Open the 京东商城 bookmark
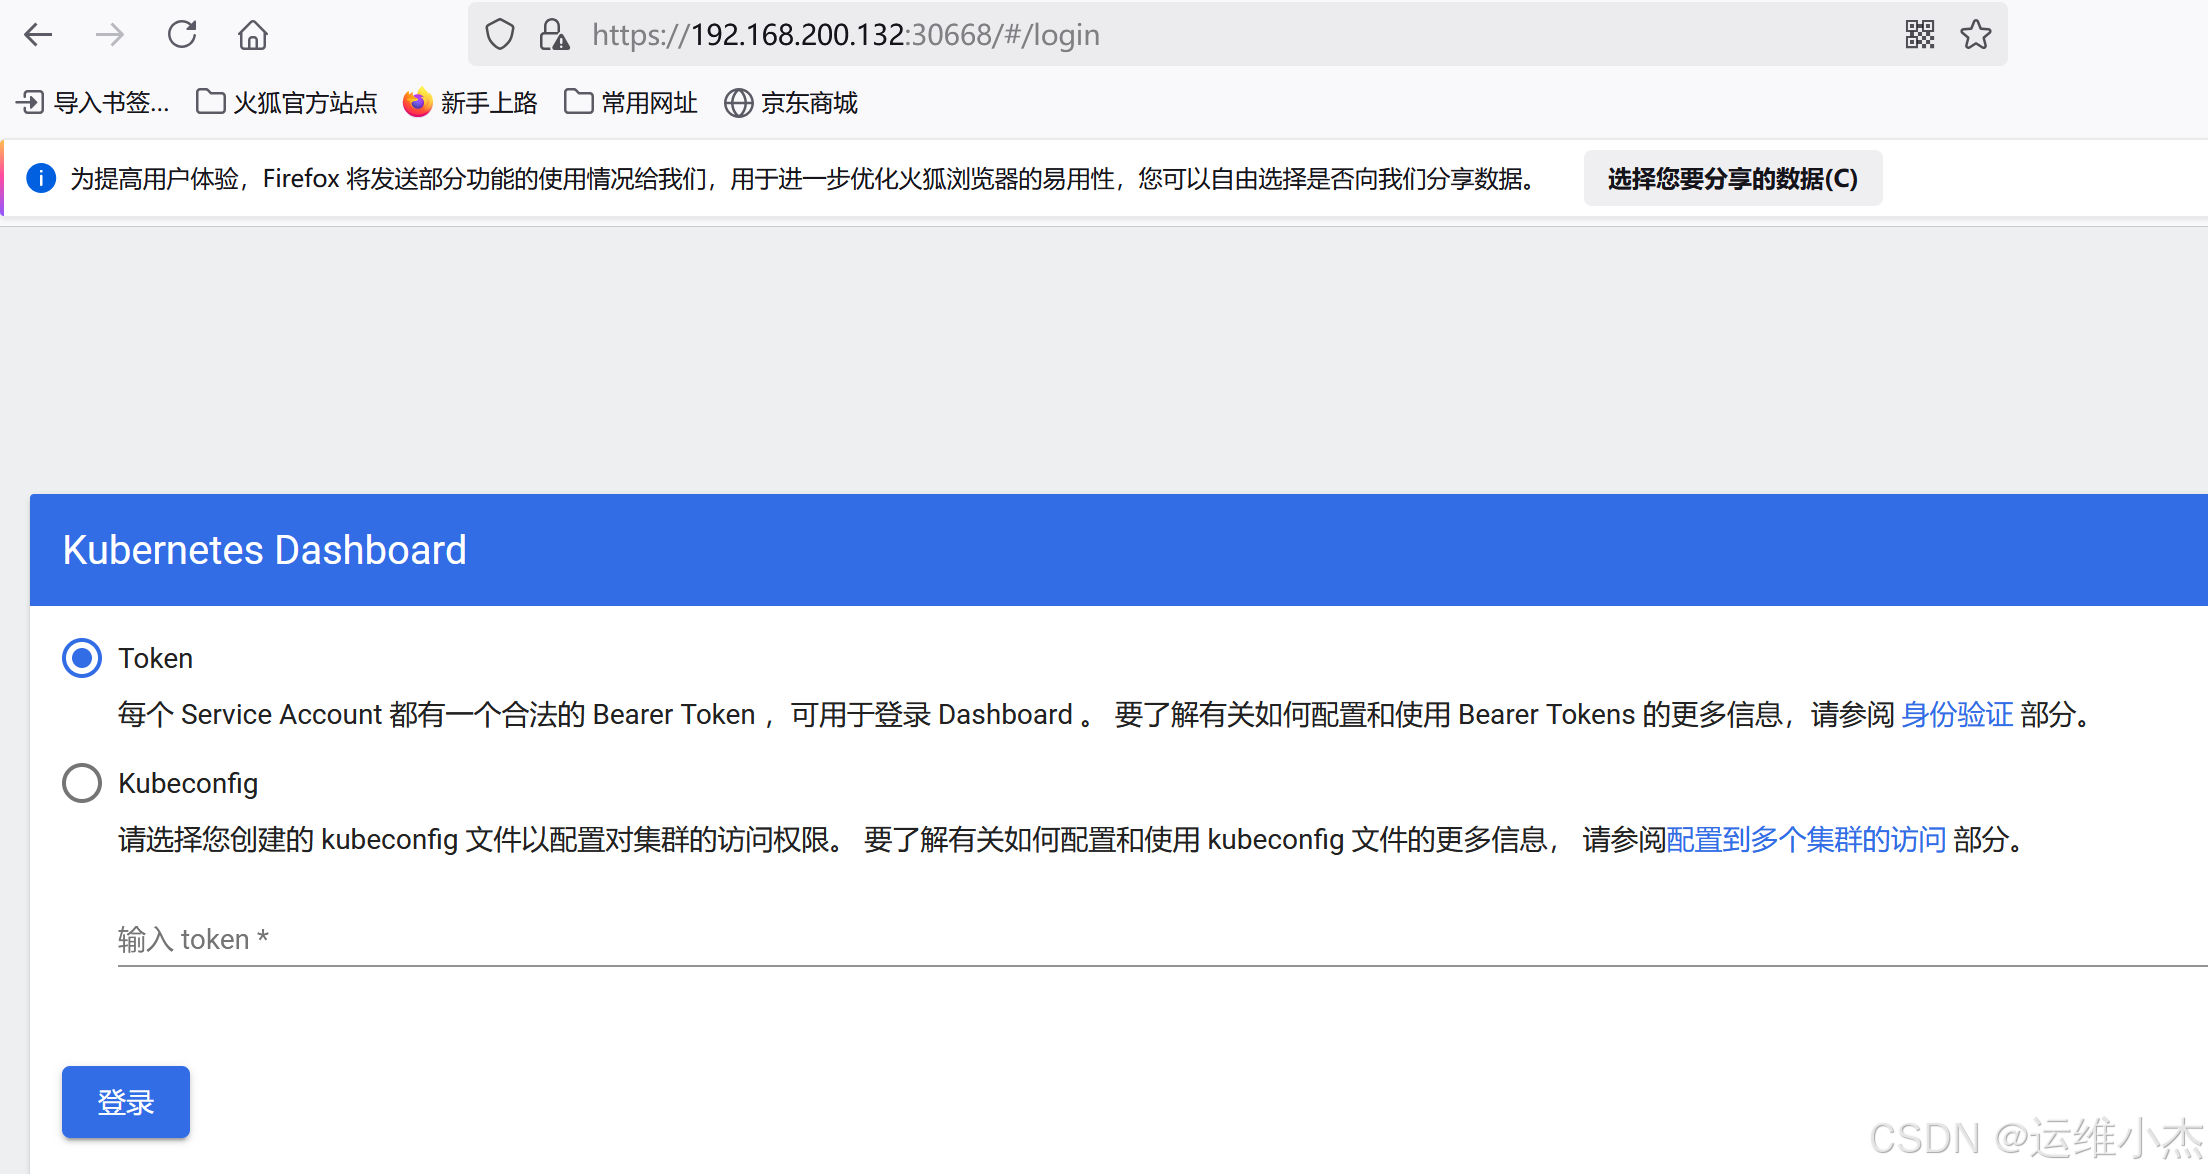Screen dimensions: 2208x1174 tap(791, 103)
